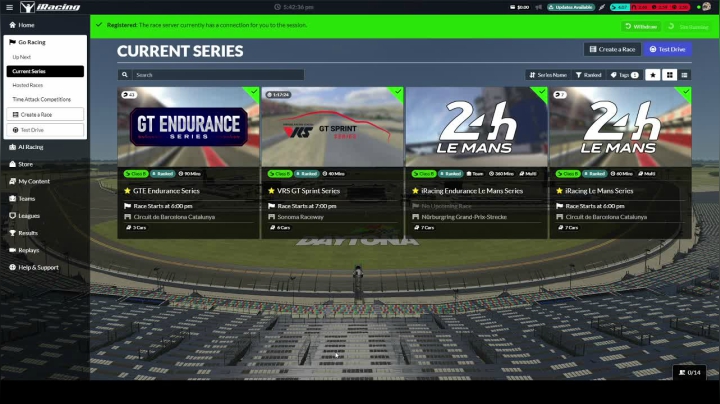Click Create a Race in sidebar
720x404 pixels.
pos(45,114)
